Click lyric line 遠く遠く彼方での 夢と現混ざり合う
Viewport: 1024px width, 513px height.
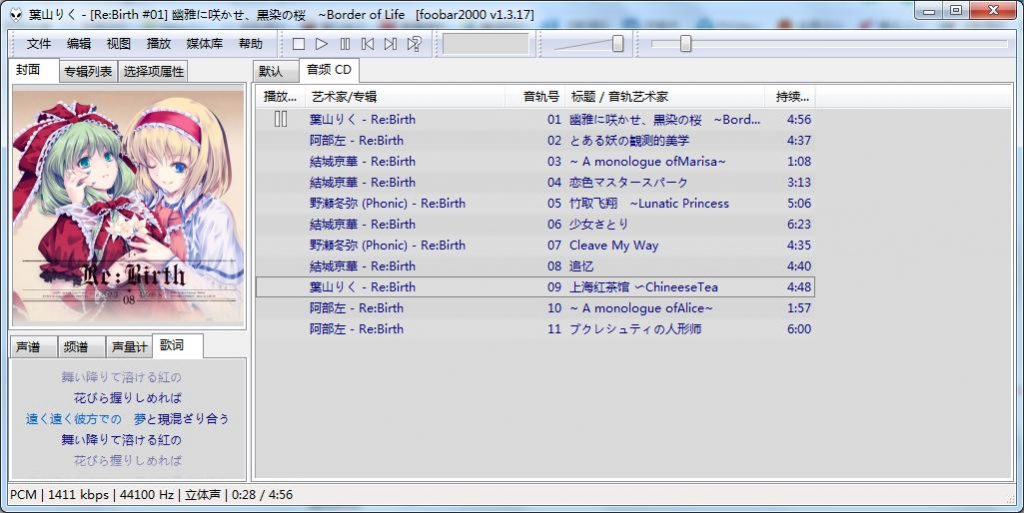tap(127, 418)
